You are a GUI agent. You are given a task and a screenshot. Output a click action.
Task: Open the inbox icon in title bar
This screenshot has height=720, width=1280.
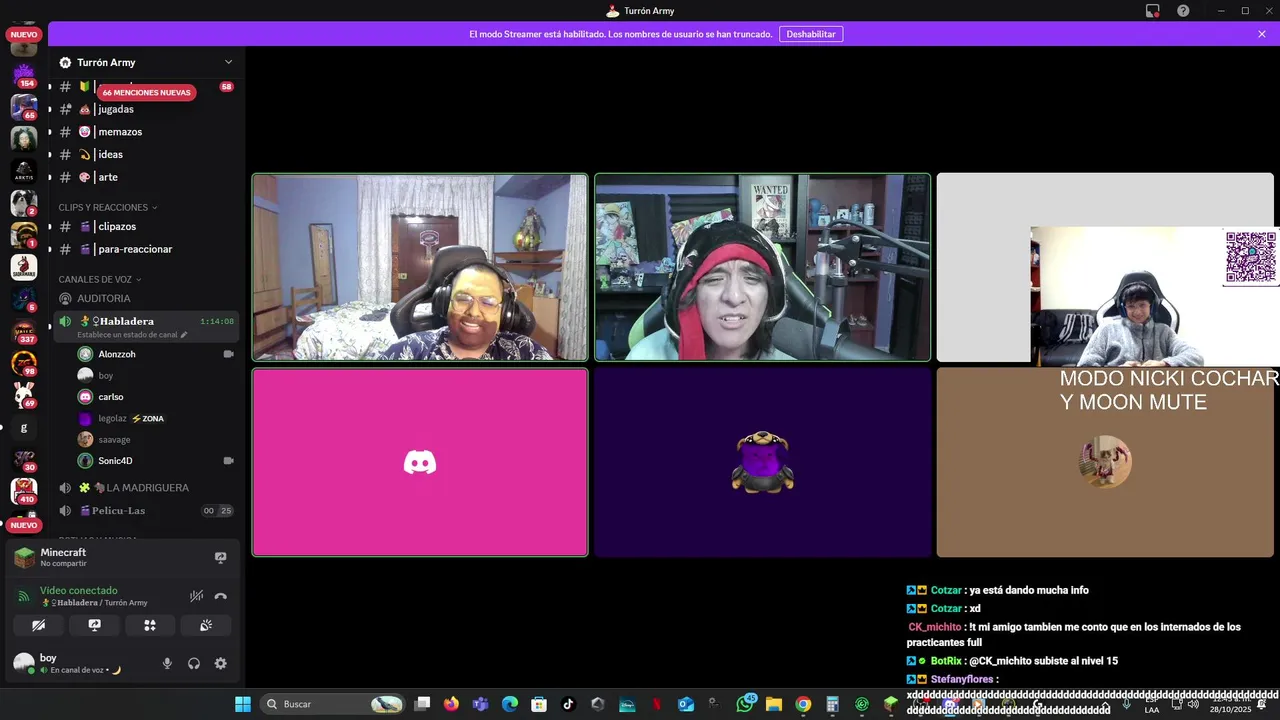pos(1153,11)
